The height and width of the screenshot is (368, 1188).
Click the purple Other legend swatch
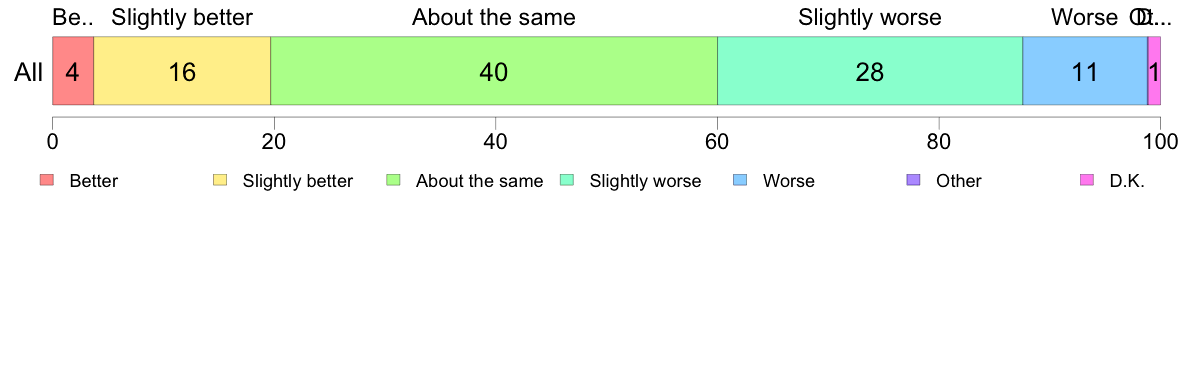coord(914,180)
